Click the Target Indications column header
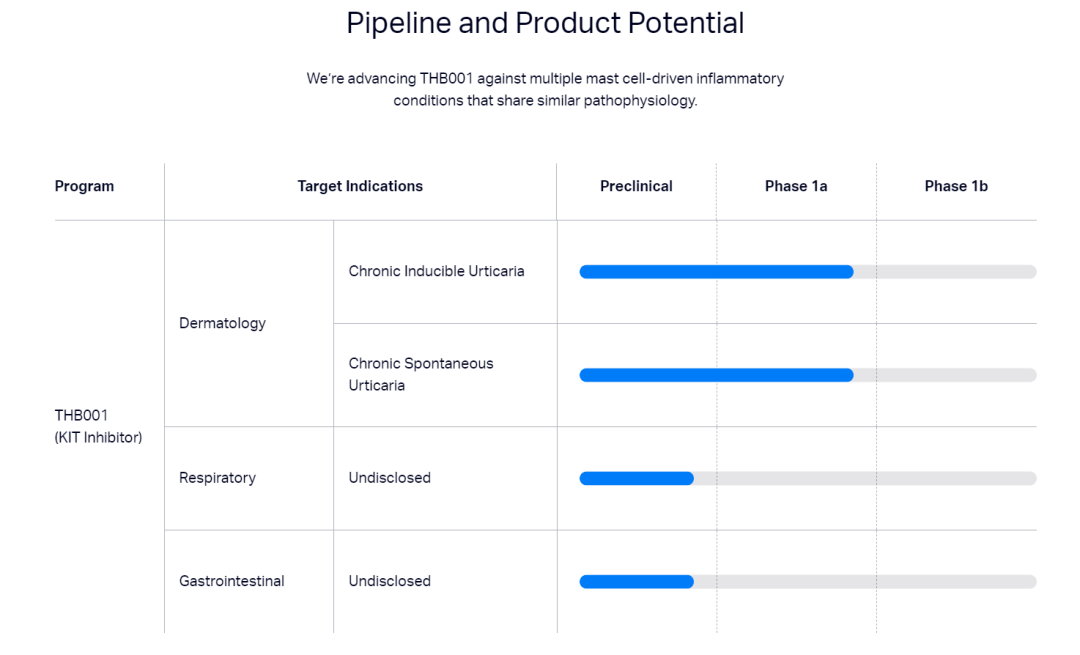Screen dimensions: 1080x655 pos(360,186)
